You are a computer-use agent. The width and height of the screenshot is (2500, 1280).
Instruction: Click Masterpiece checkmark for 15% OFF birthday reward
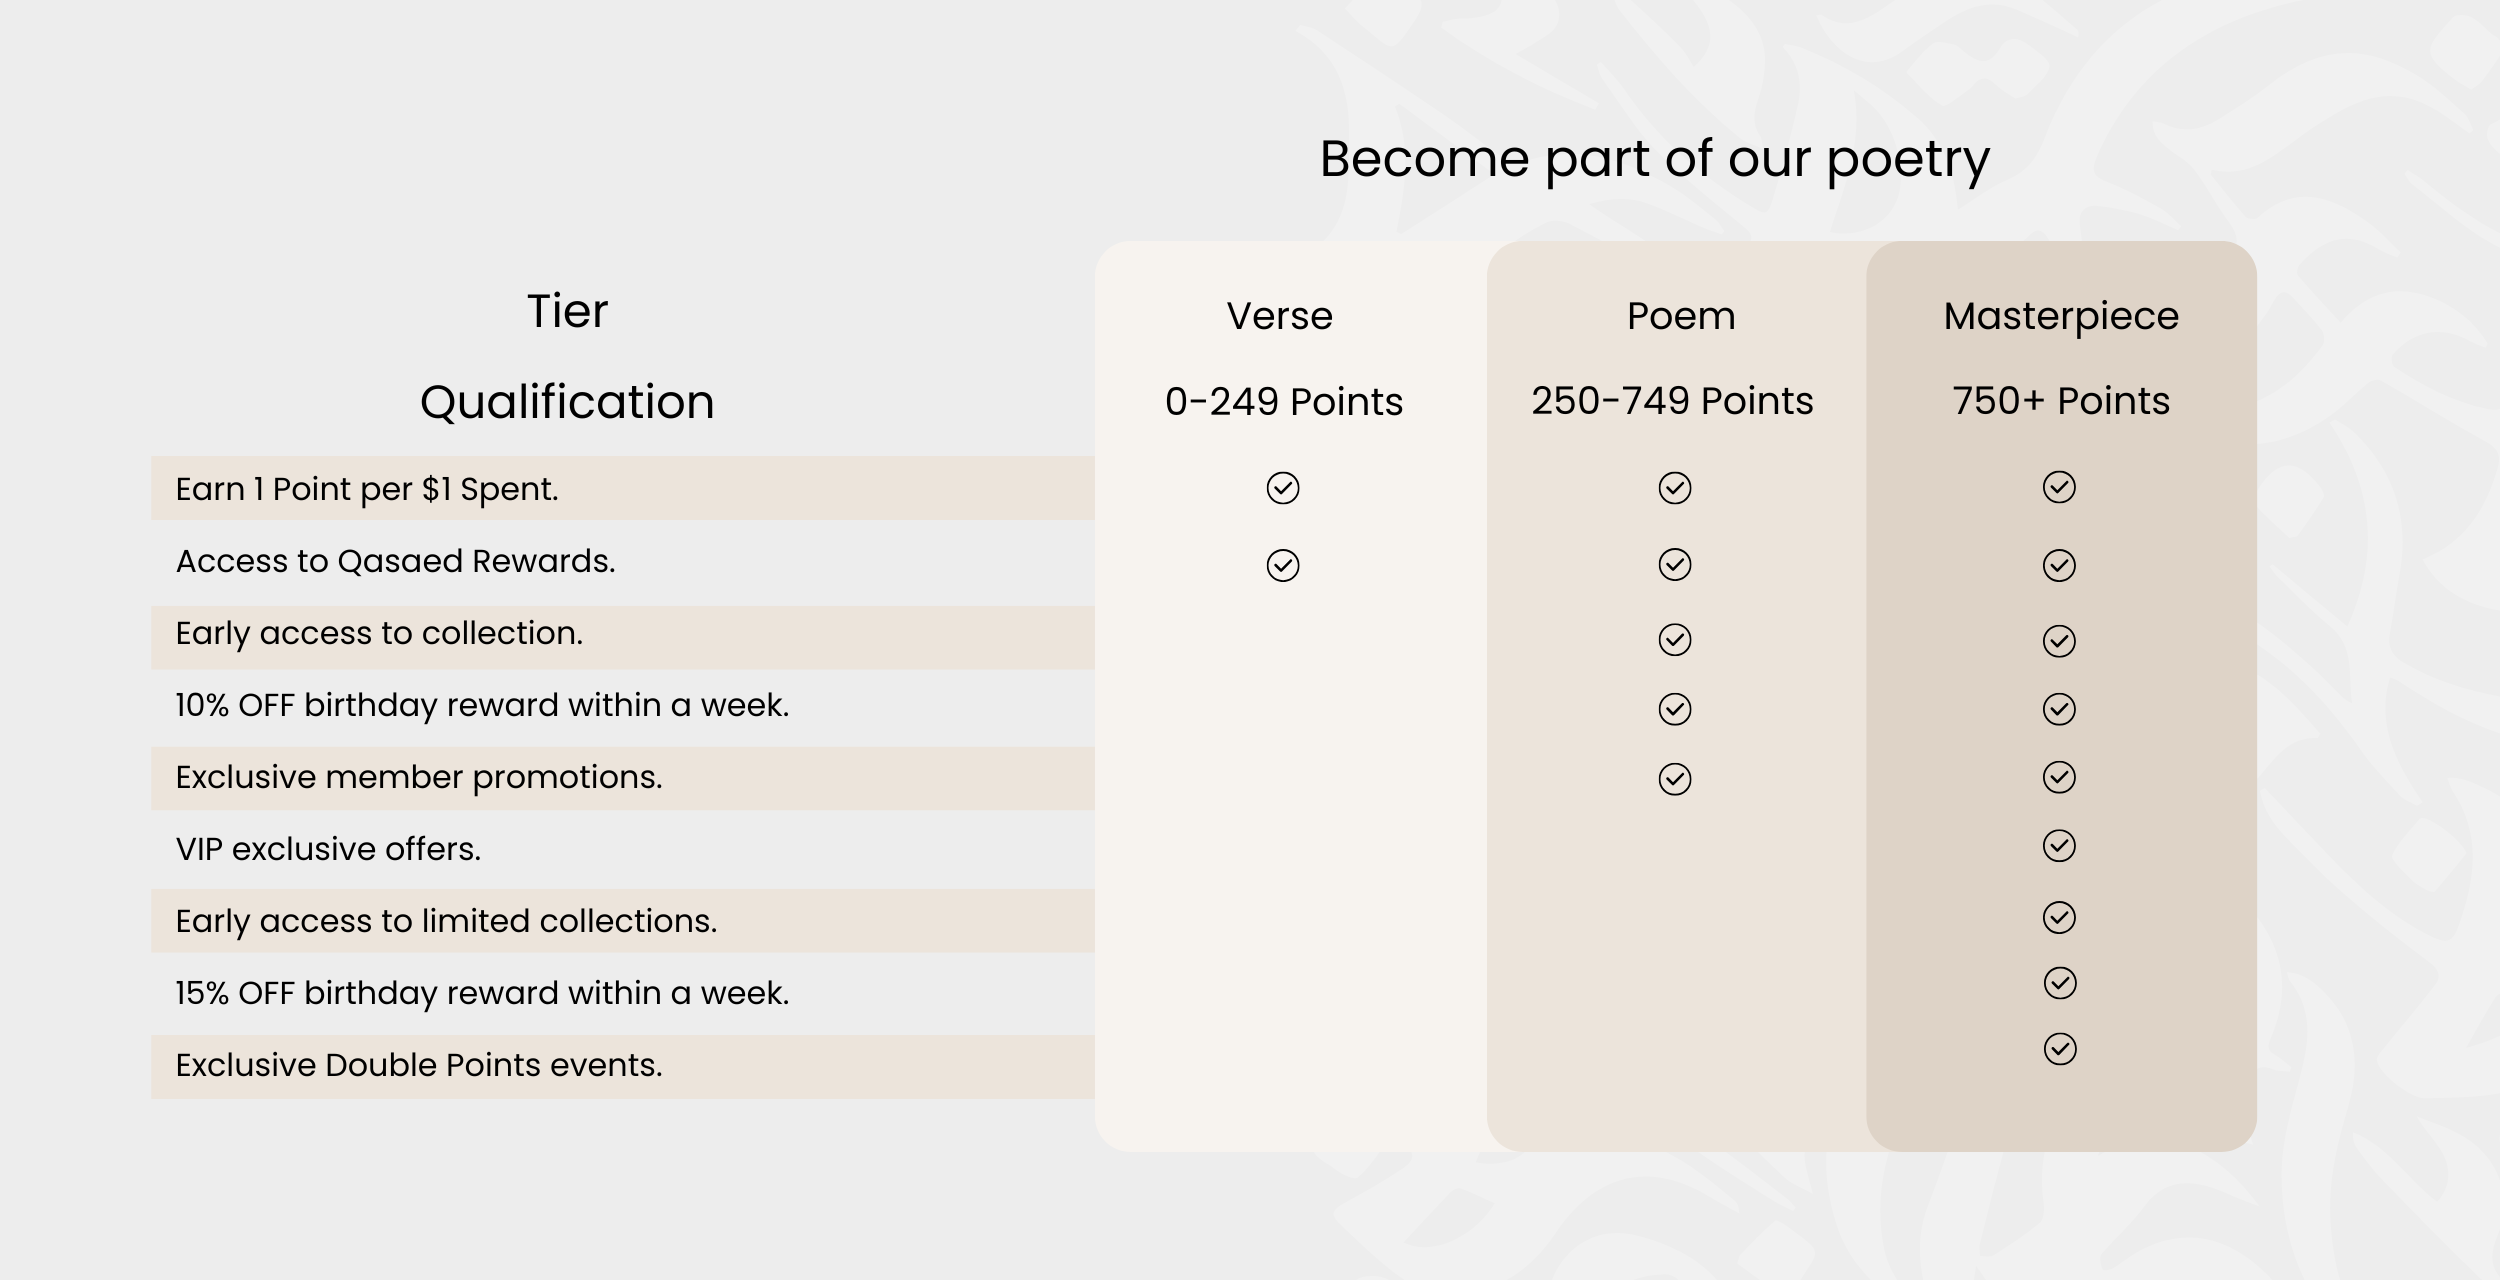(2060, 983)
